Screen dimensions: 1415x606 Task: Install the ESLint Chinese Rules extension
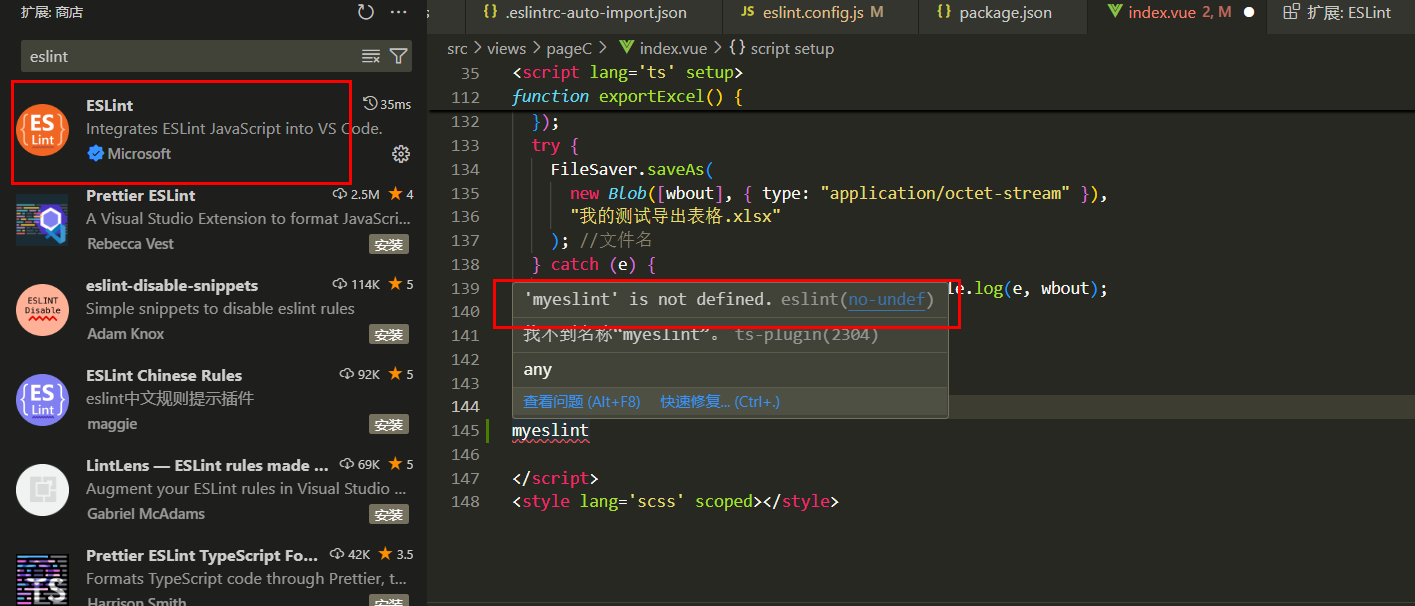[x=388, y=423]
